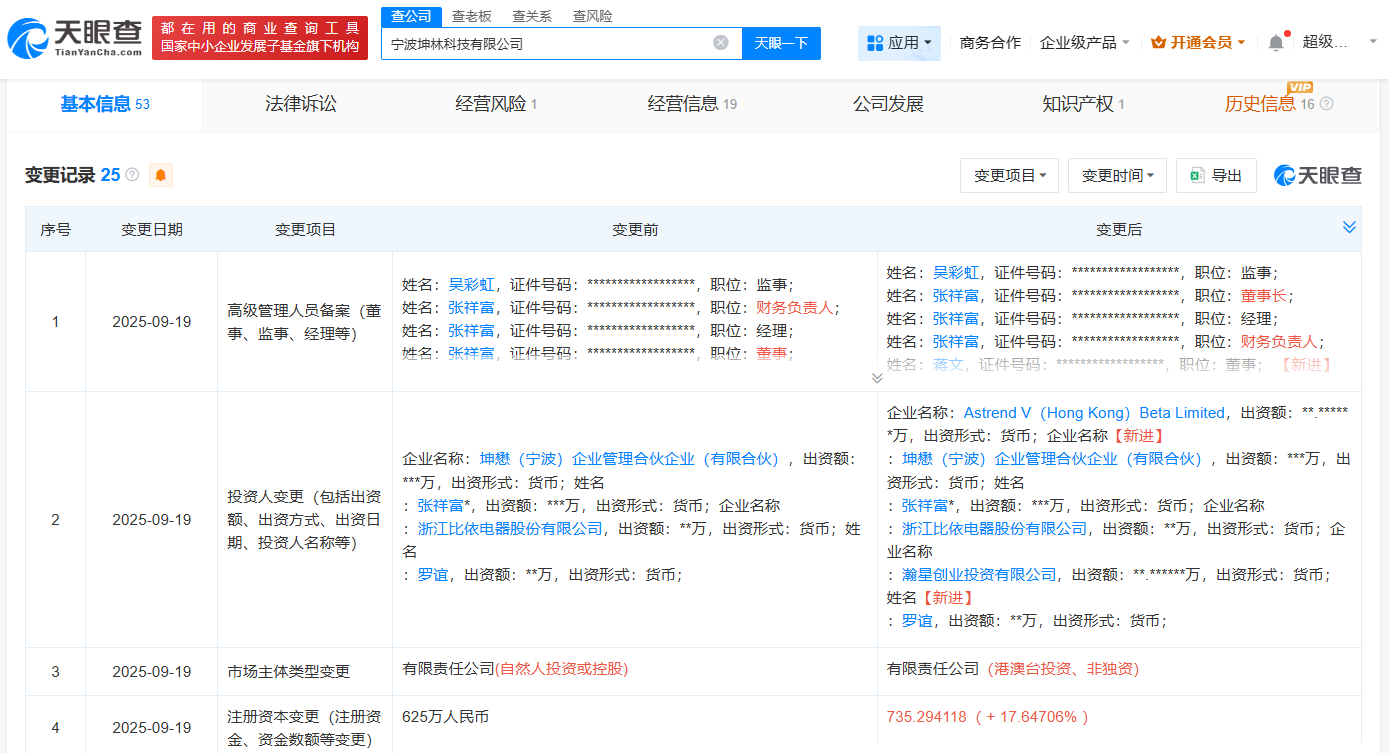Click the notification bell icon top right
This screenshot has width=1389, height=753.
pyautogui.click(x=1276, y=40)
